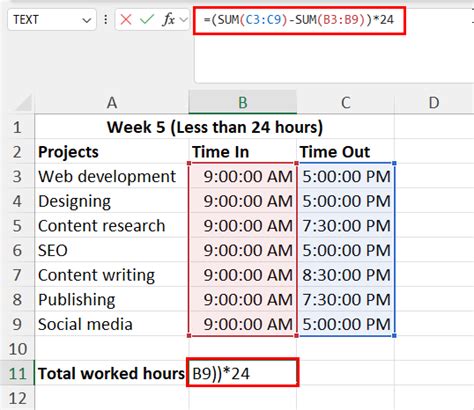Click Time In cell for Publishing

[x=243, y=300]
